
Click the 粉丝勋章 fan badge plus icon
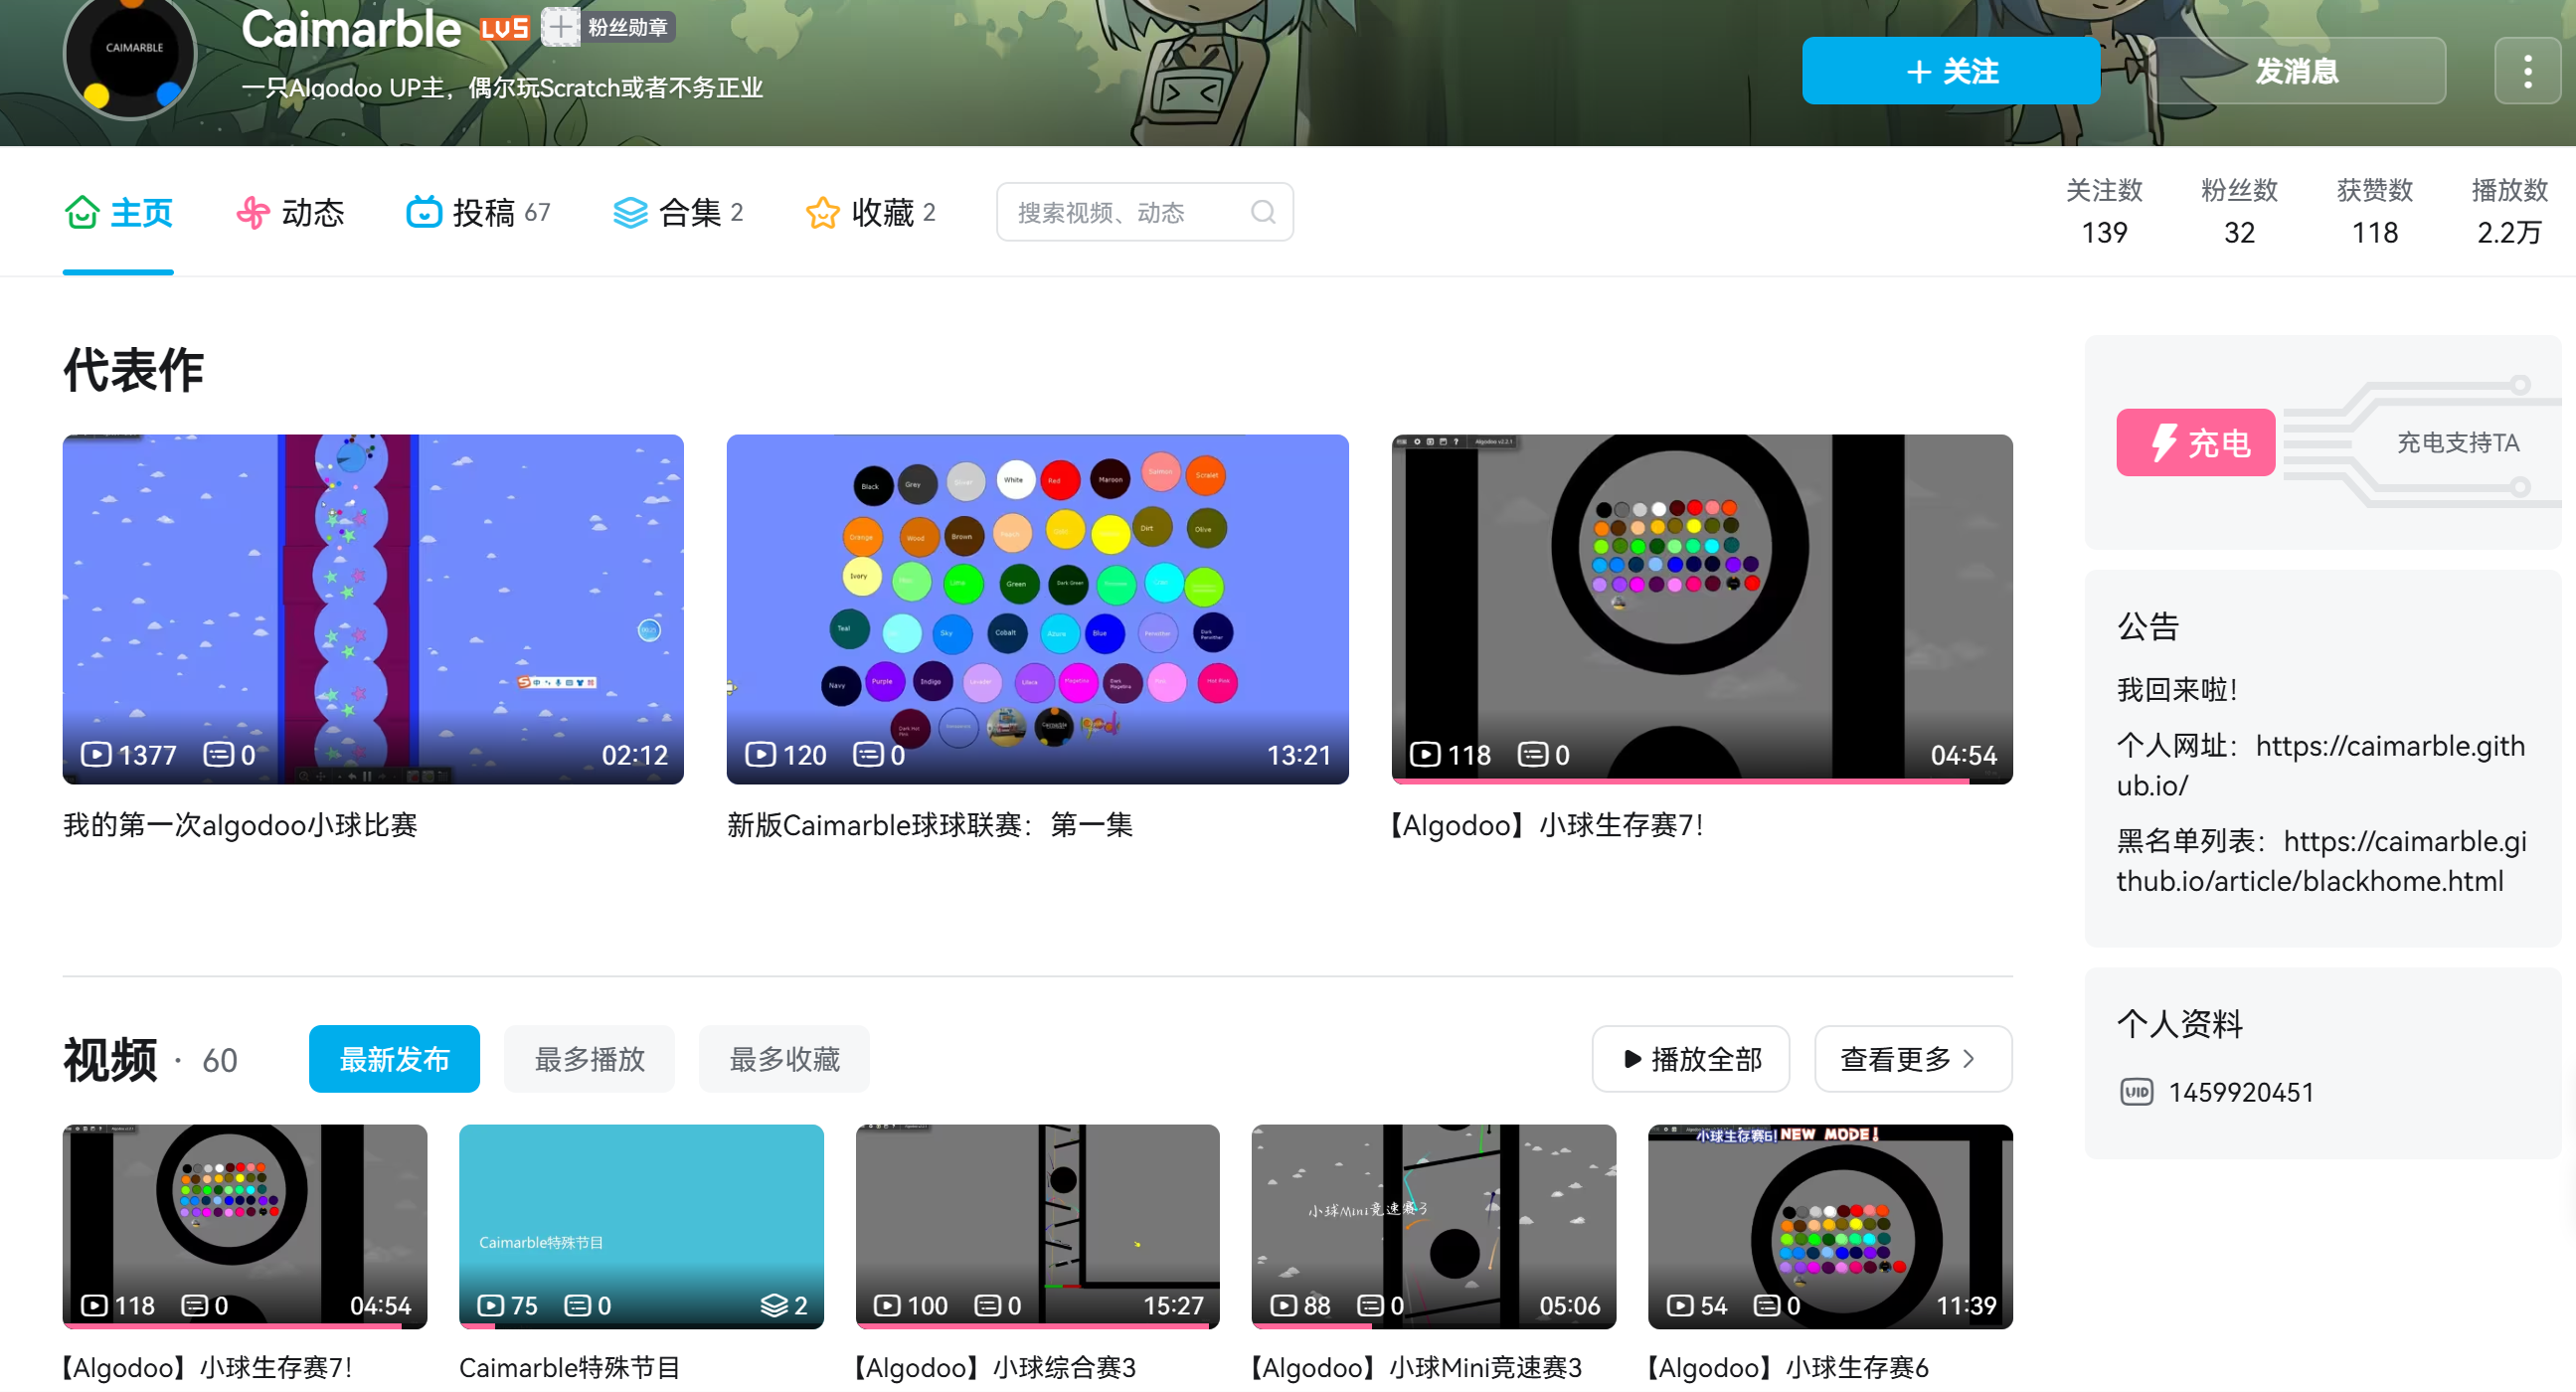tap(561, 27)
